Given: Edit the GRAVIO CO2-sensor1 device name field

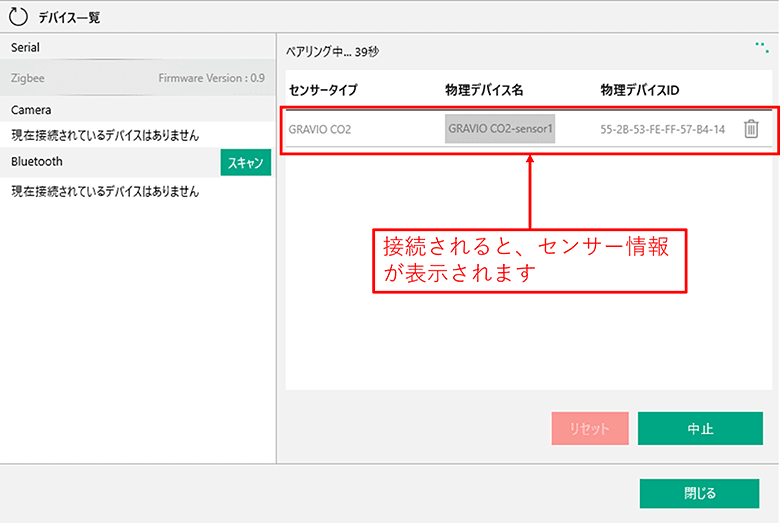Looking at the screenshot, I should pos(500,129).
